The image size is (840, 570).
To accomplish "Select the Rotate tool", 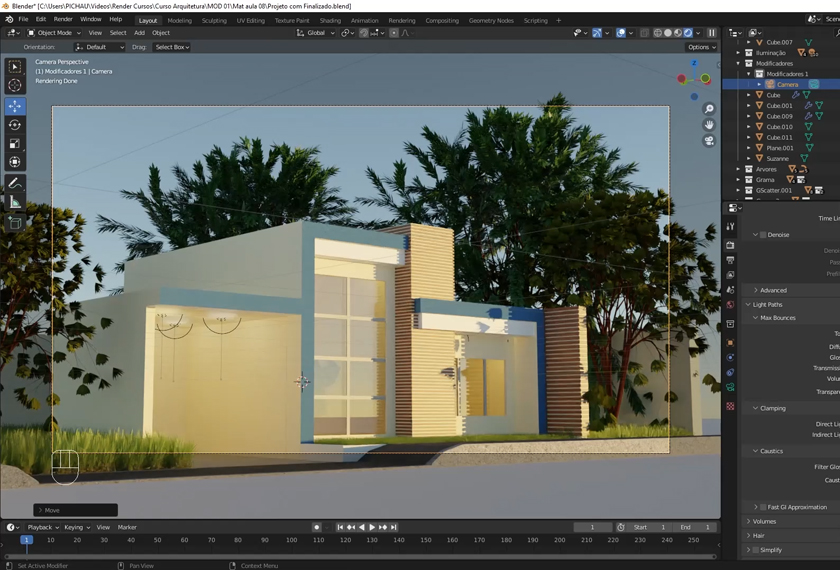I will click(15, 125).
